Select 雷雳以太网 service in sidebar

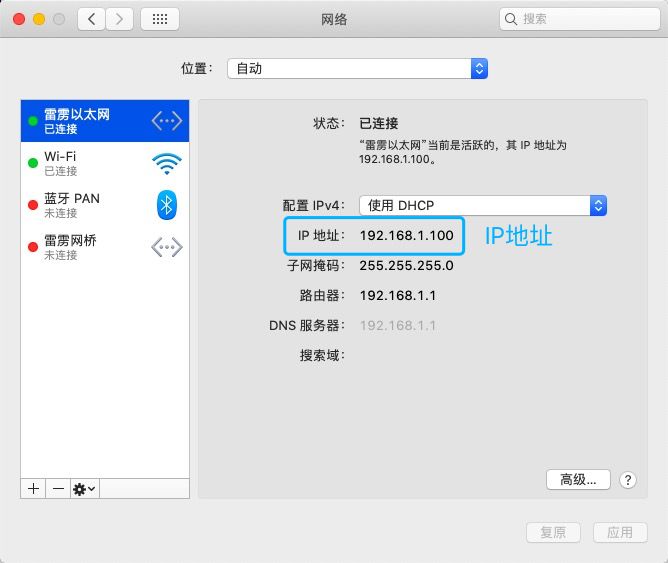(x=105, y=121)
